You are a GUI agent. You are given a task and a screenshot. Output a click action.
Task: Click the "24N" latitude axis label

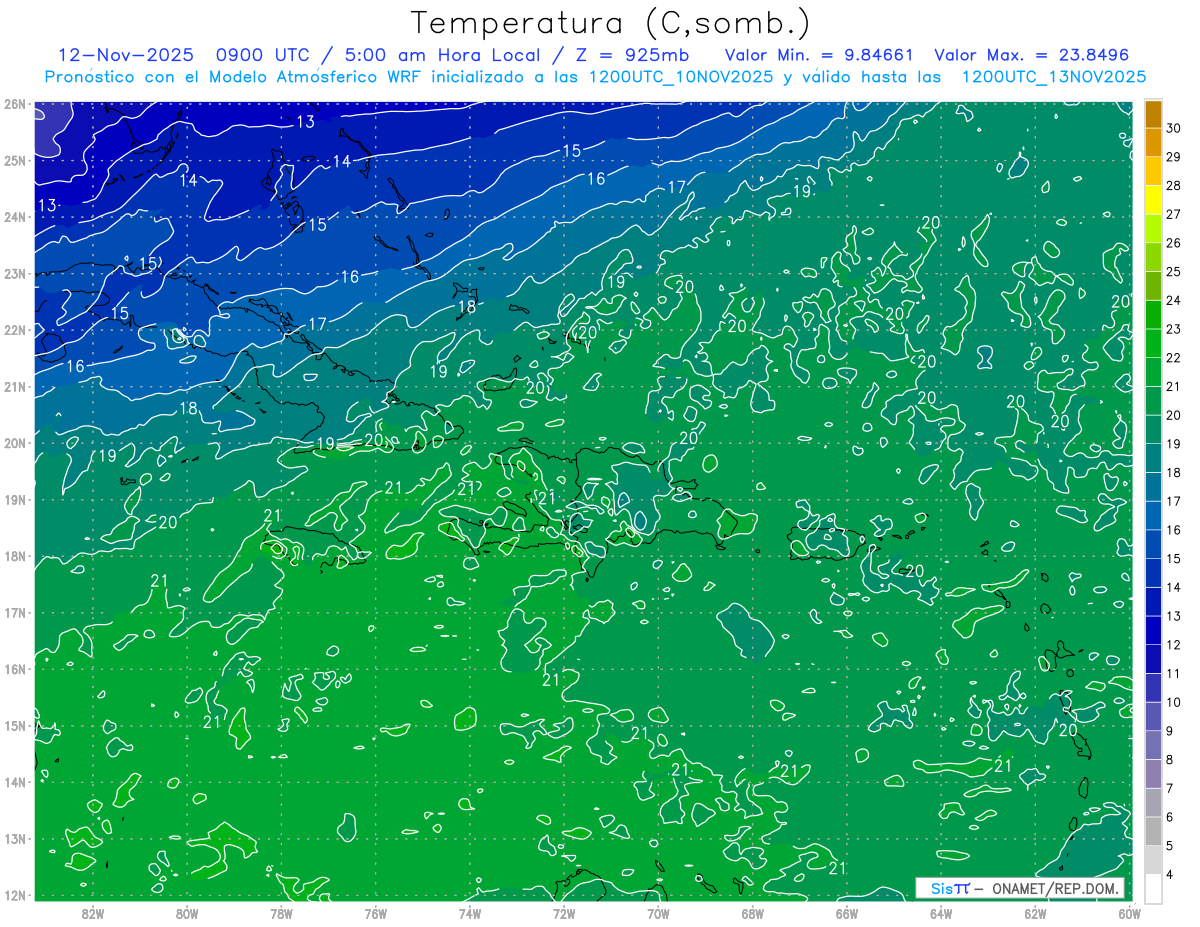(x=15, y=216)
